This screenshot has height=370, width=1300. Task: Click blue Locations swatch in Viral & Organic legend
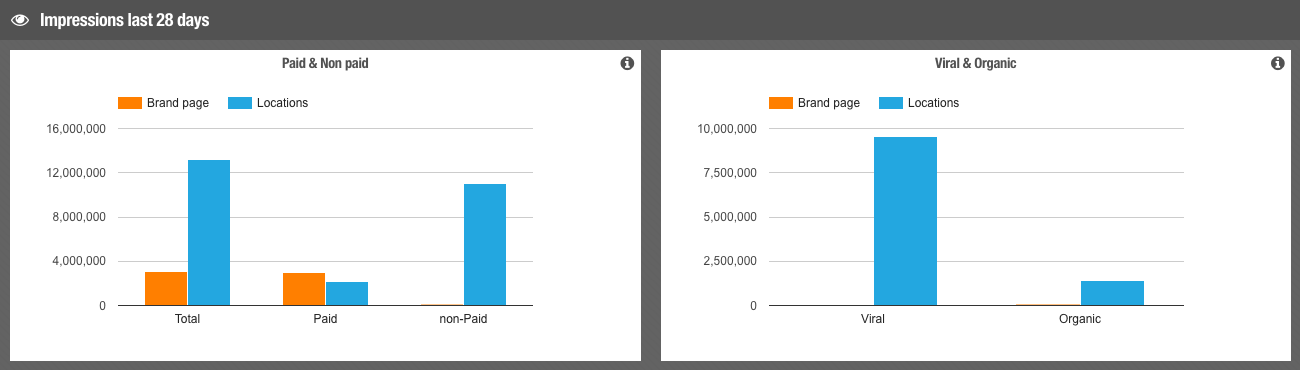coord(891,103)
